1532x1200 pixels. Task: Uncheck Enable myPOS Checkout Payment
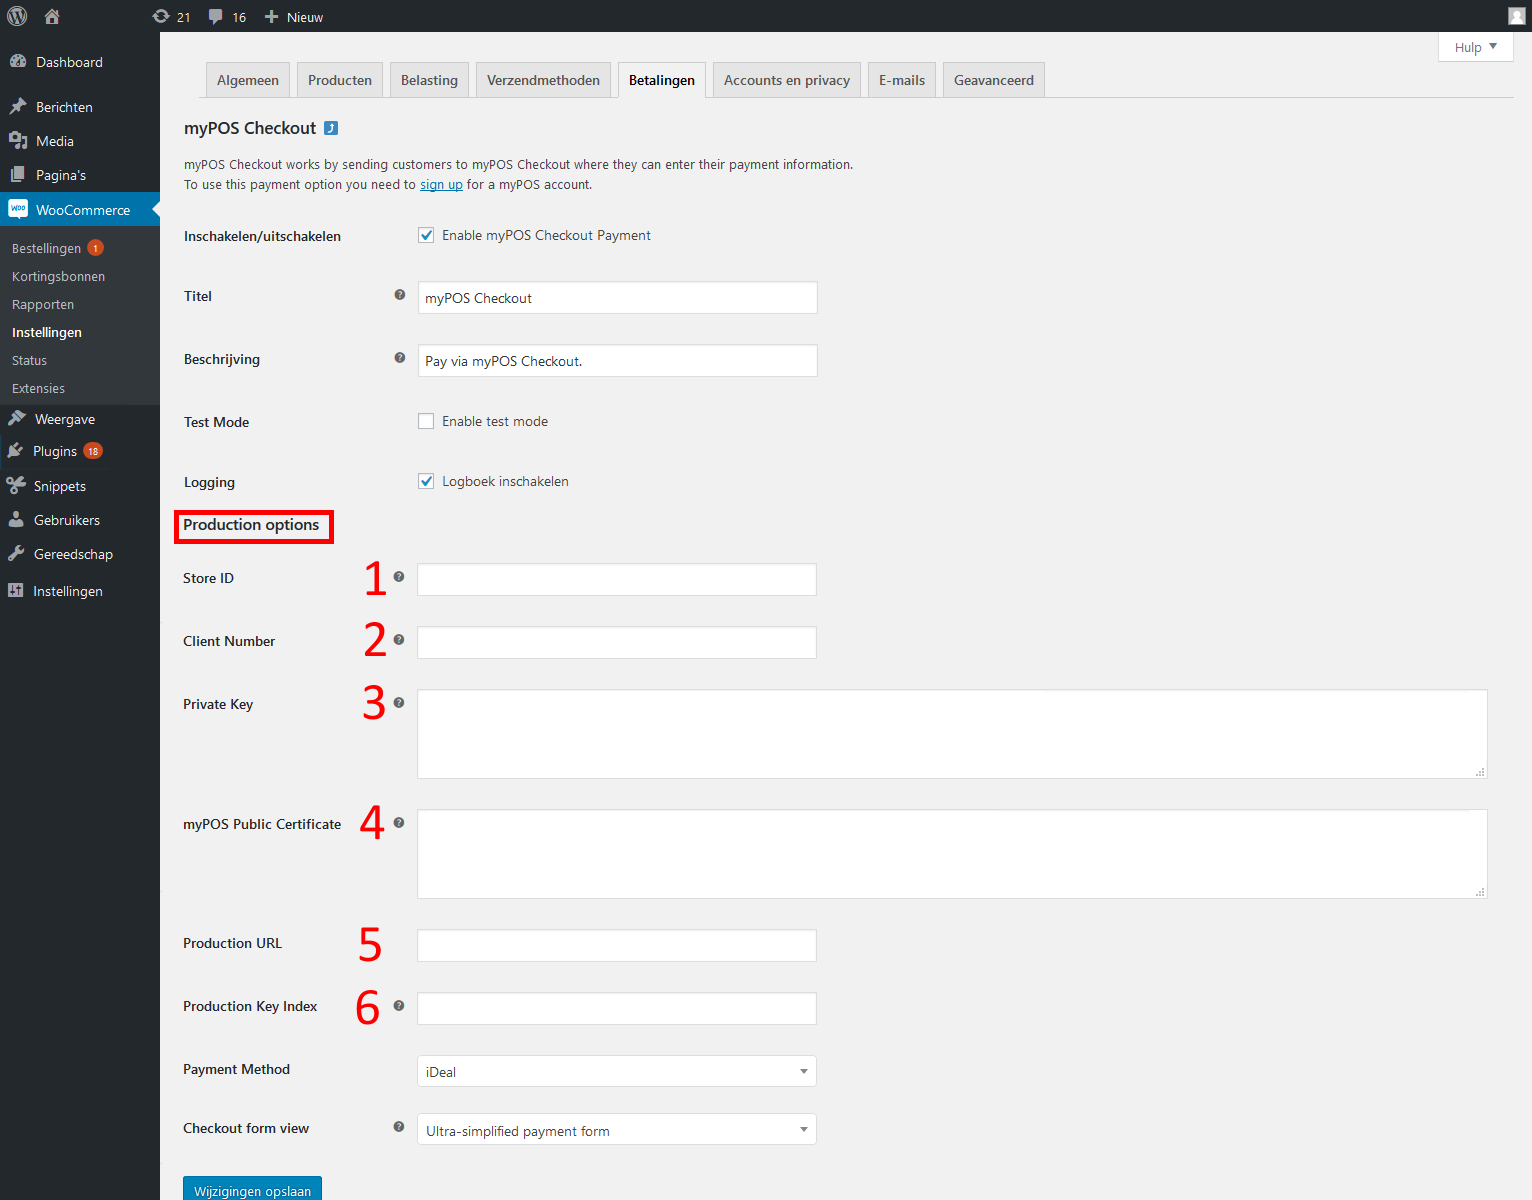426,236
